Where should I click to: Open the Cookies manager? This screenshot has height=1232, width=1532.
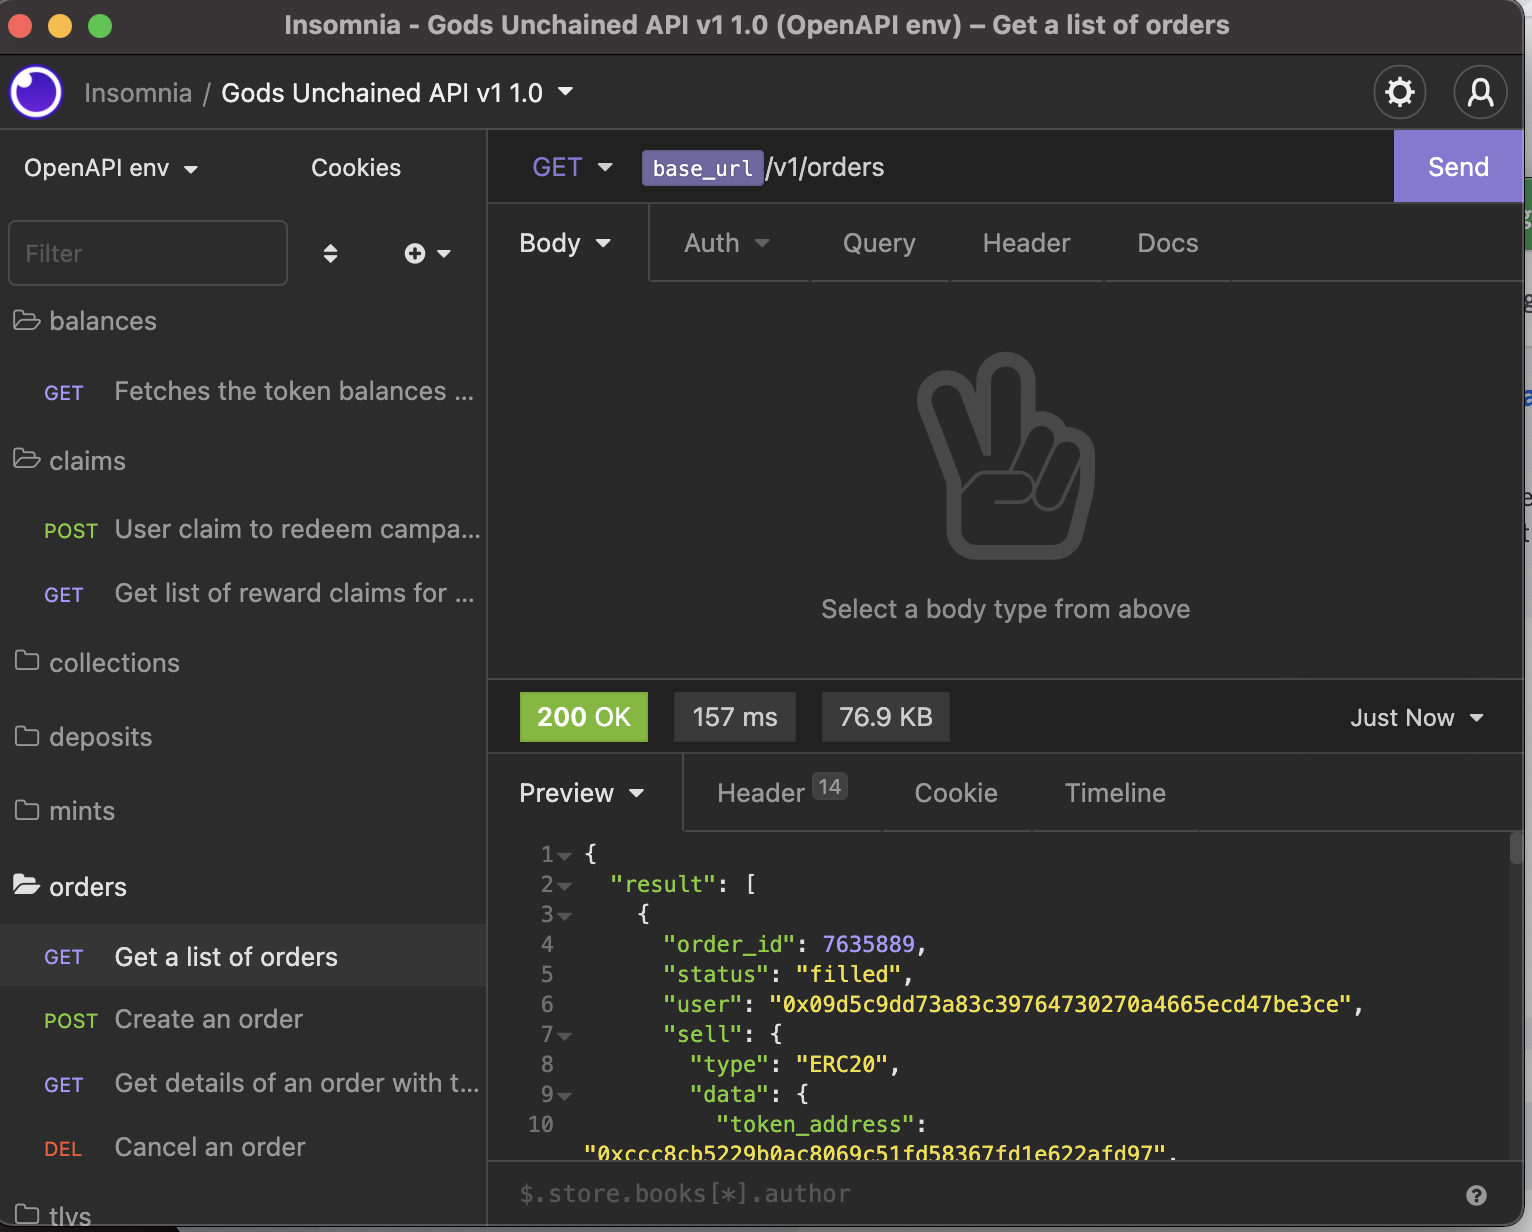356,168
